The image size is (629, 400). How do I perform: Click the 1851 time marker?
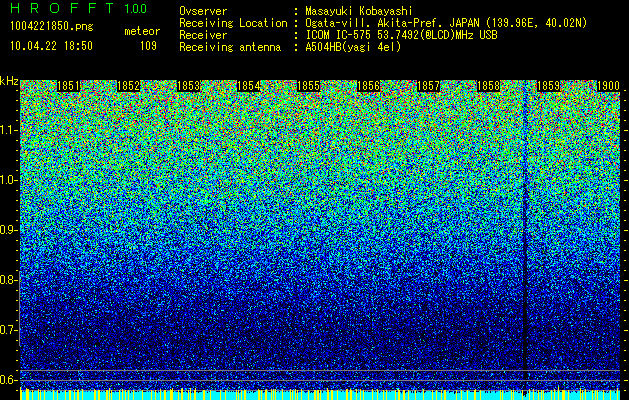tap(69, 86)
